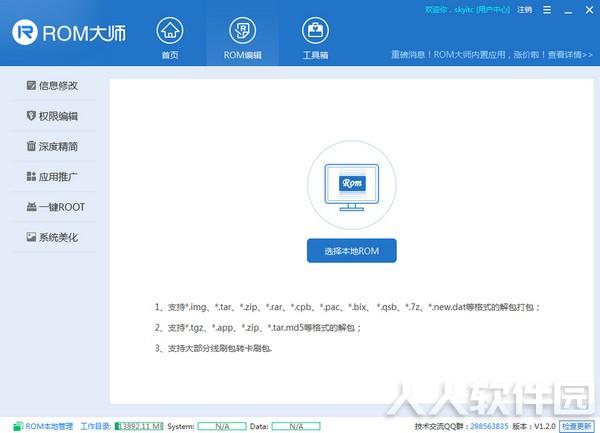Screen dimensions: 600x433
Task: Open the 用户中心 link
Action: 493,10
